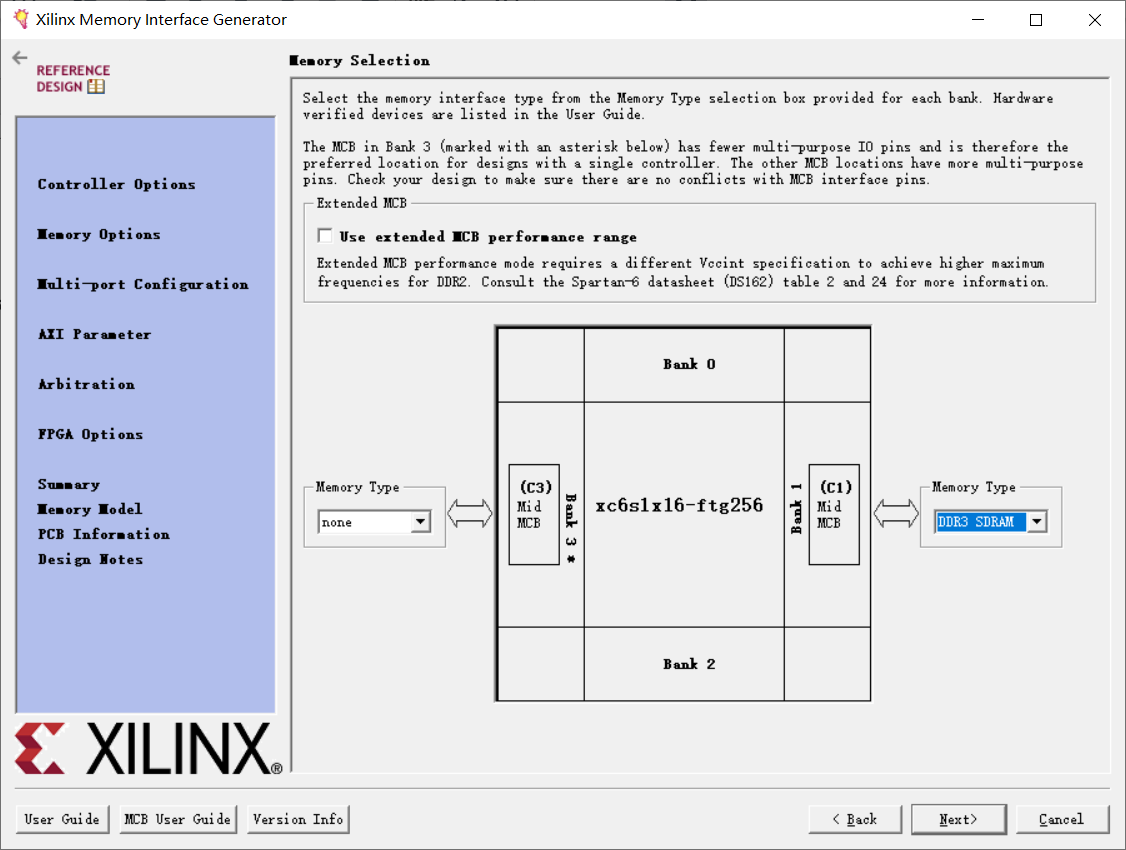Proceed with the Next button
The image size is (1126, 850).
(959, 819)
